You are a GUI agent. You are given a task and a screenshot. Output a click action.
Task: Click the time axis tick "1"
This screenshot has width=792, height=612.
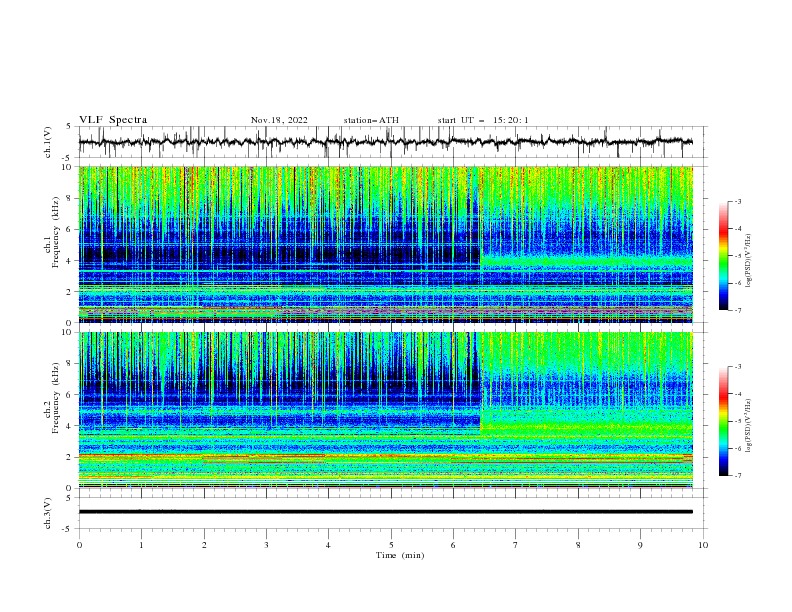coord(141,545)
